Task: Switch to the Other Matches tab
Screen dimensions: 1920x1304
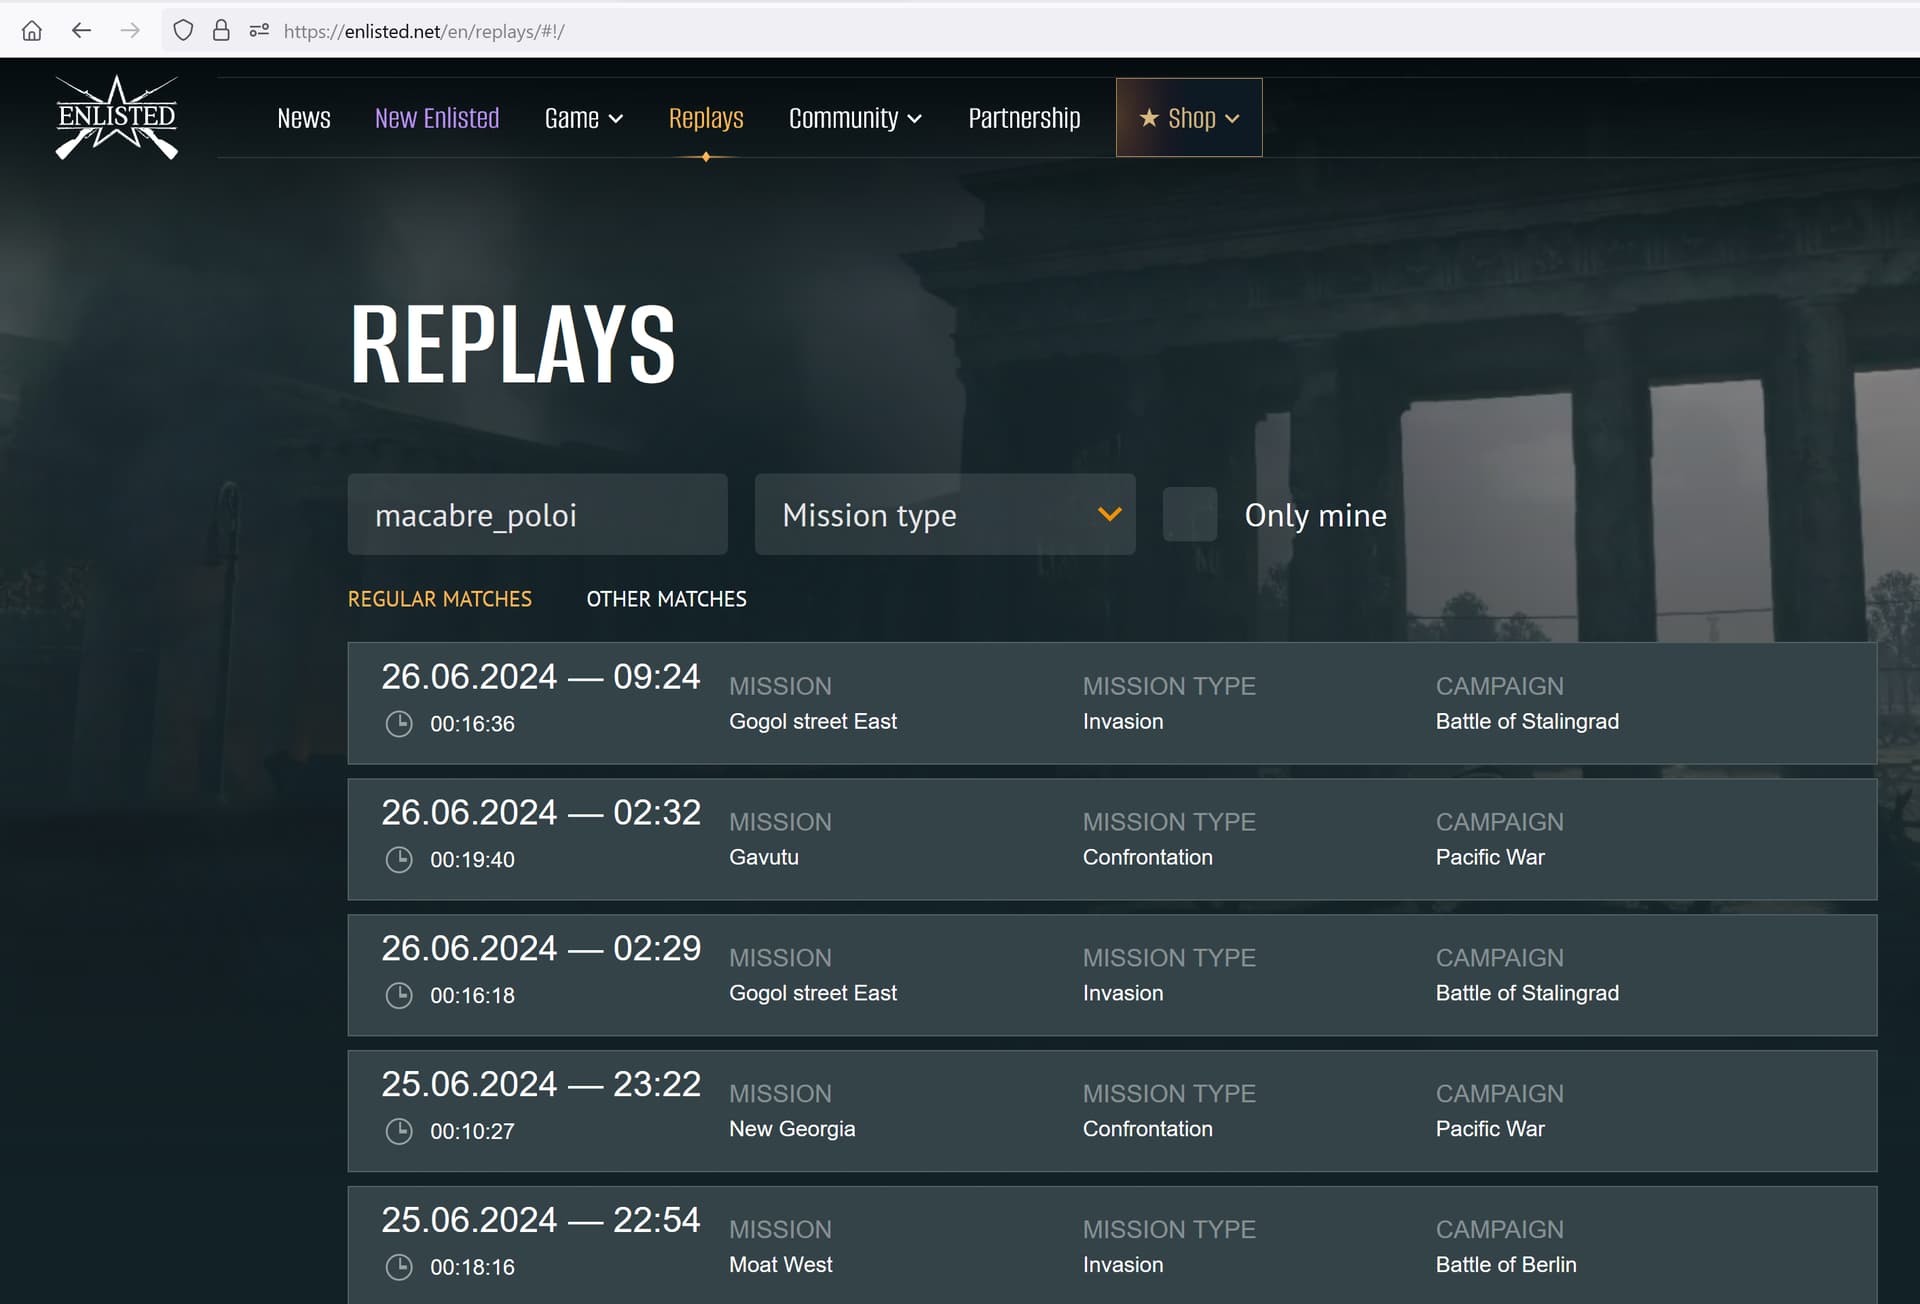Action: [666, 598]
